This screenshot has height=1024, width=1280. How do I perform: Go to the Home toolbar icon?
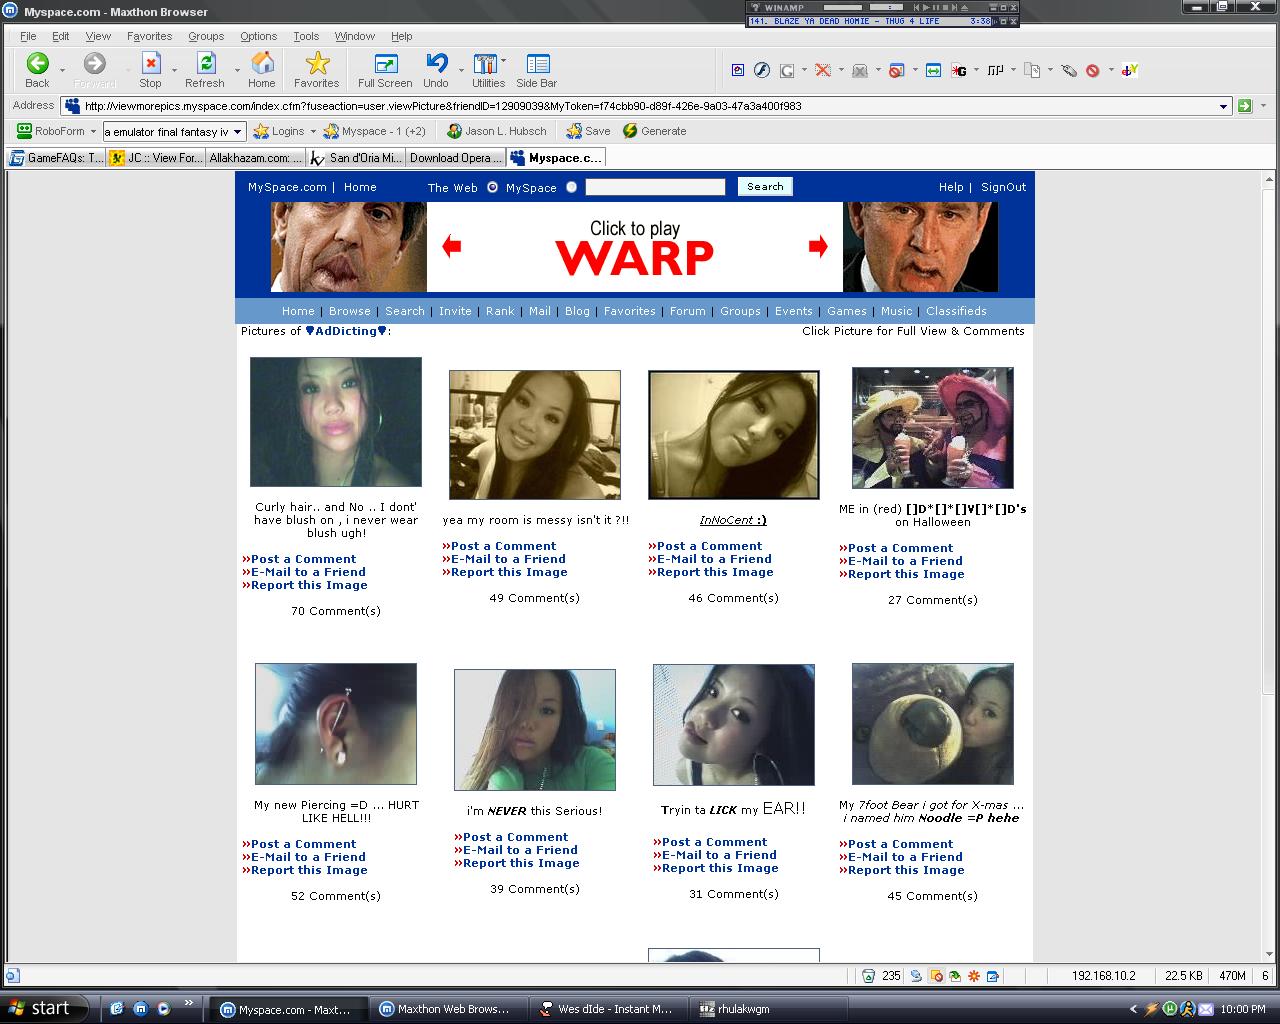pos(262,65)
